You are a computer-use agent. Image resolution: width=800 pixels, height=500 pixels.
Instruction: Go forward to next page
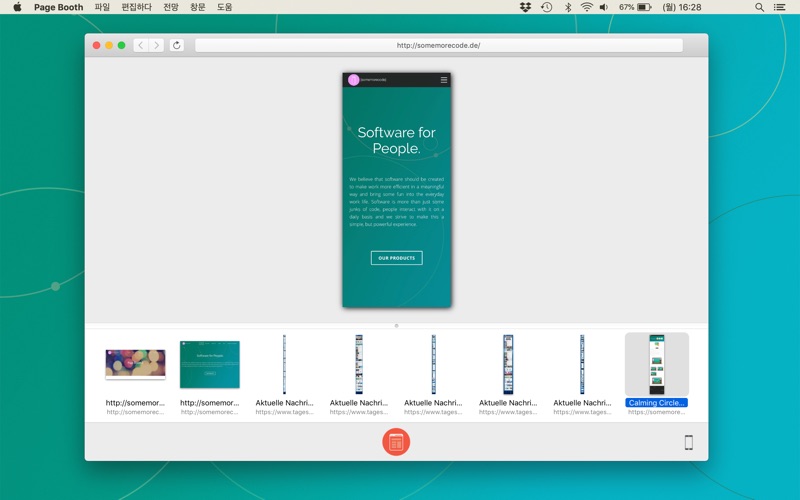tap(156, 45)
